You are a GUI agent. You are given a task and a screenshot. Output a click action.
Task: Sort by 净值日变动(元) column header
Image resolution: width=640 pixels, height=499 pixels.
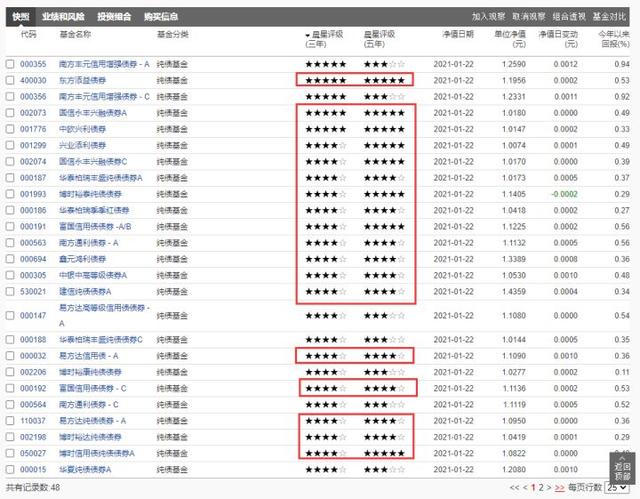558,39
